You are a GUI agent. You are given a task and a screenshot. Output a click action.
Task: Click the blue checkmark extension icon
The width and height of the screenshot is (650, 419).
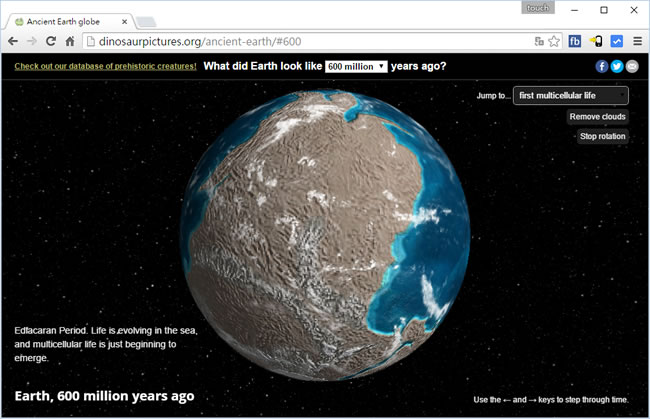point(616,41)
